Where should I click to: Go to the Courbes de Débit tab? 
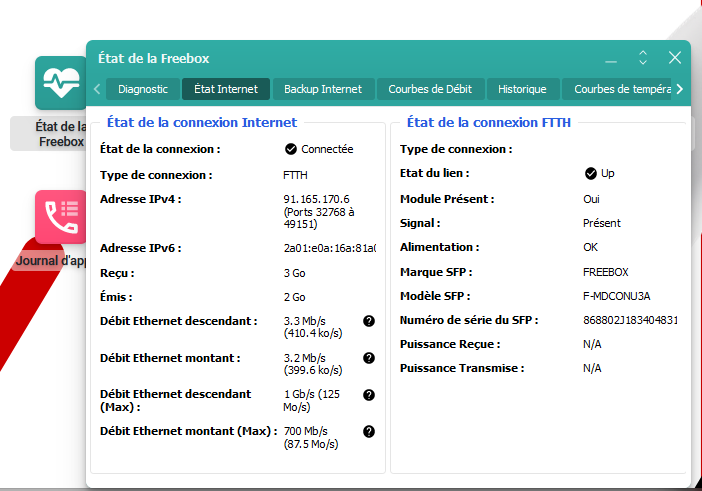click(x=430, y=89)
